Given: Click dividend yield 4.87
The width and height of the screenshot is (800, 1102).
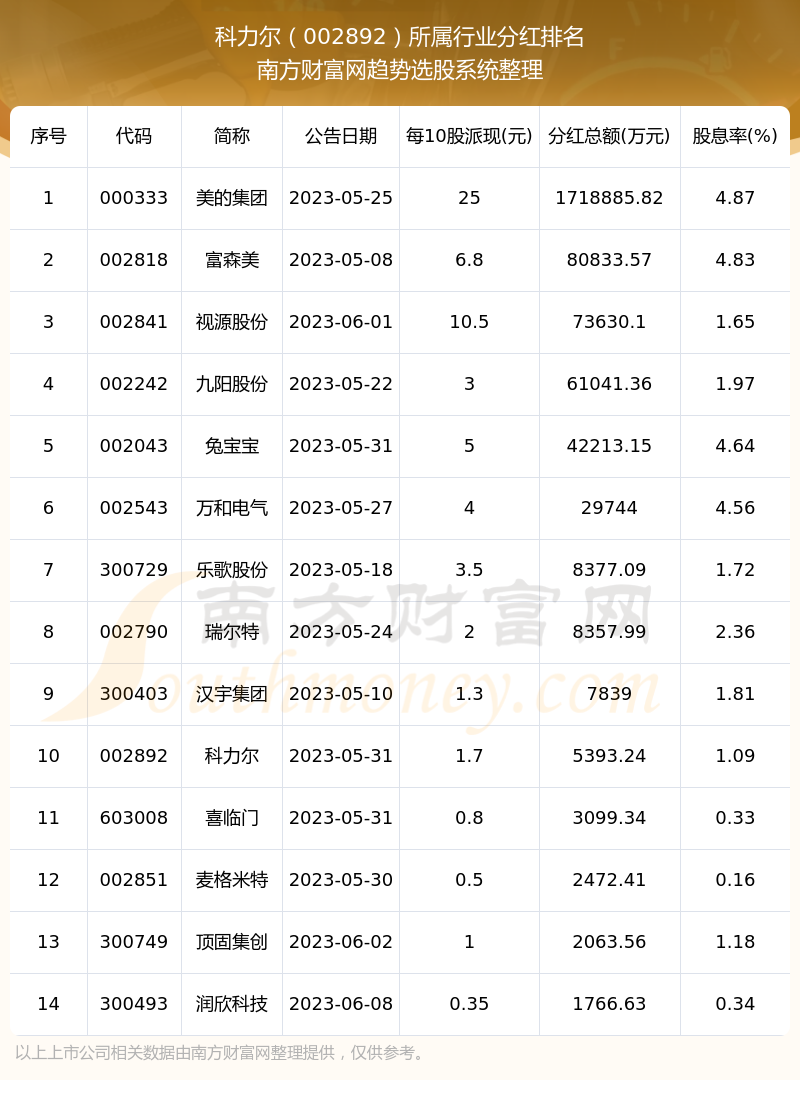Looking at the screenshot, I should coord(735,198).
